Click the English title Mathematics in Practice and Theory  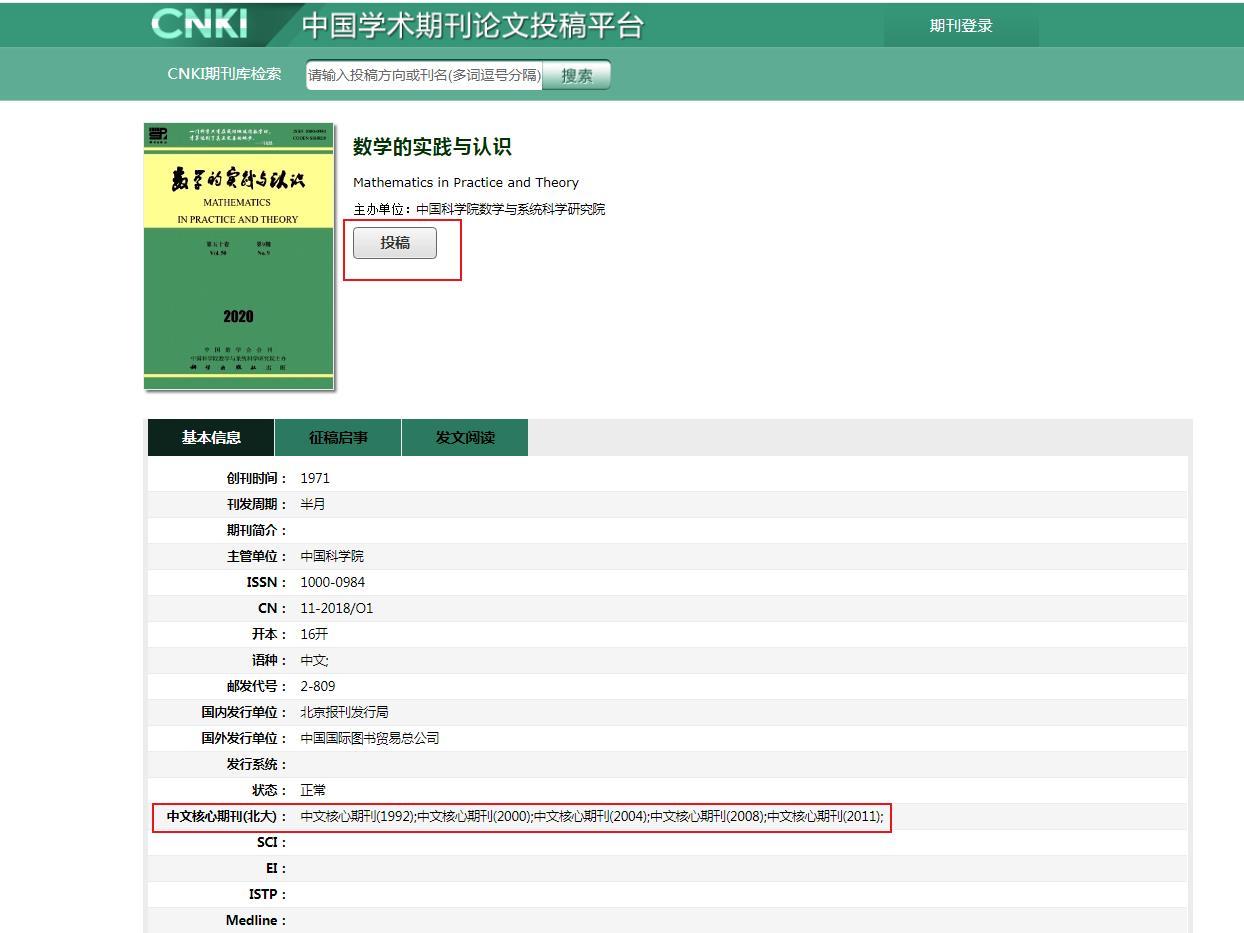tap(466, 182)
